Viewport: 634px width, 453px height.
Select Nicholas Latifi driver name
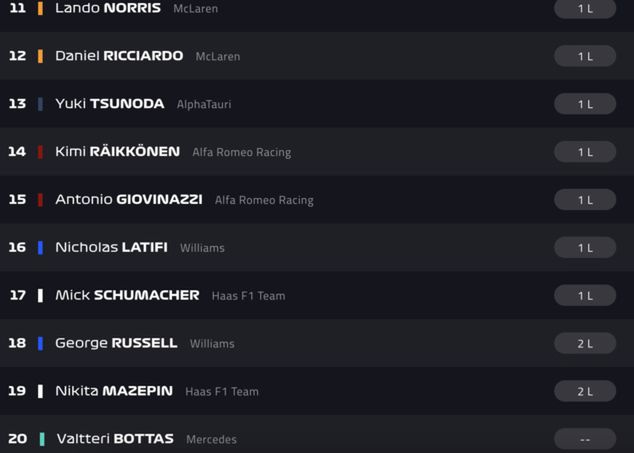coord(111,247)
